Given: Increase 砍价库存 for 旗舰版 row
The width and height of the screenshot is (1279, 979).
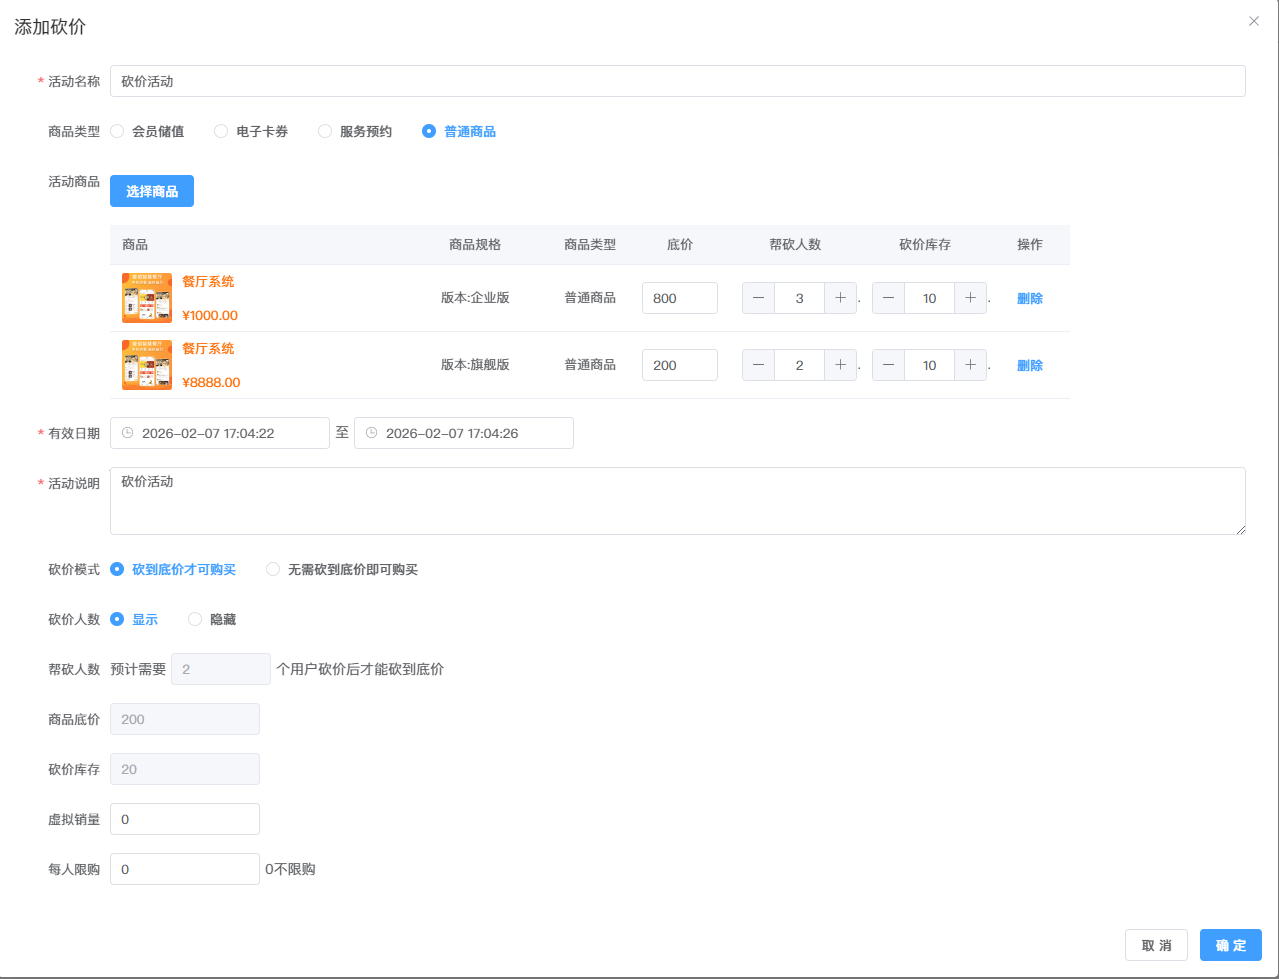Looking at the screenshot, I should [x=970, y=365].
